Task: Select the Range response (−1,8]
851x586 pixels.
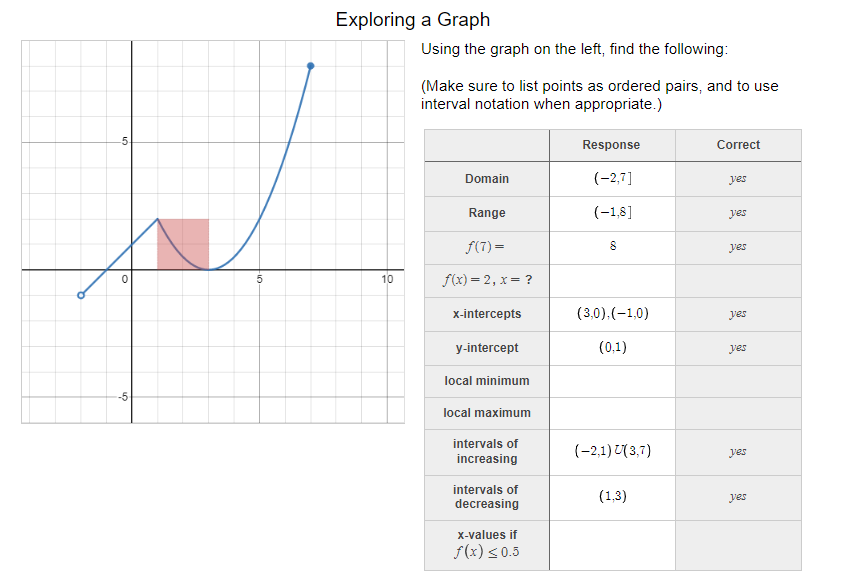Action: 612,213
